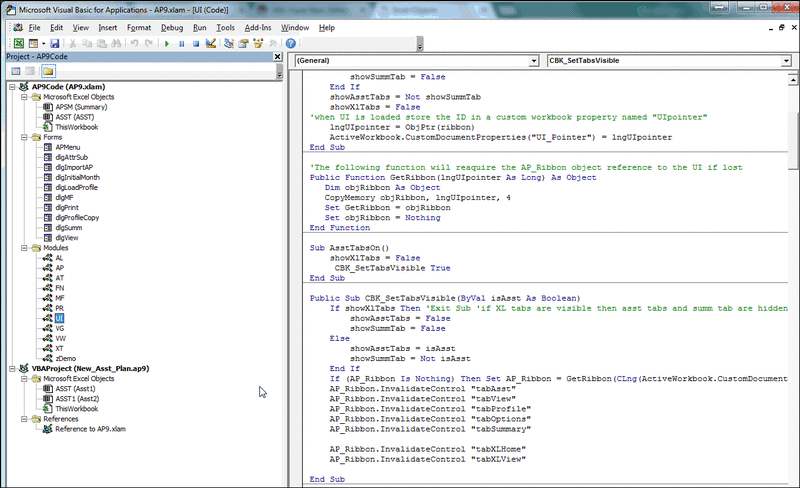Select the dlgProfileCopy form
800x488 pixels.
[x=77, y=217]
